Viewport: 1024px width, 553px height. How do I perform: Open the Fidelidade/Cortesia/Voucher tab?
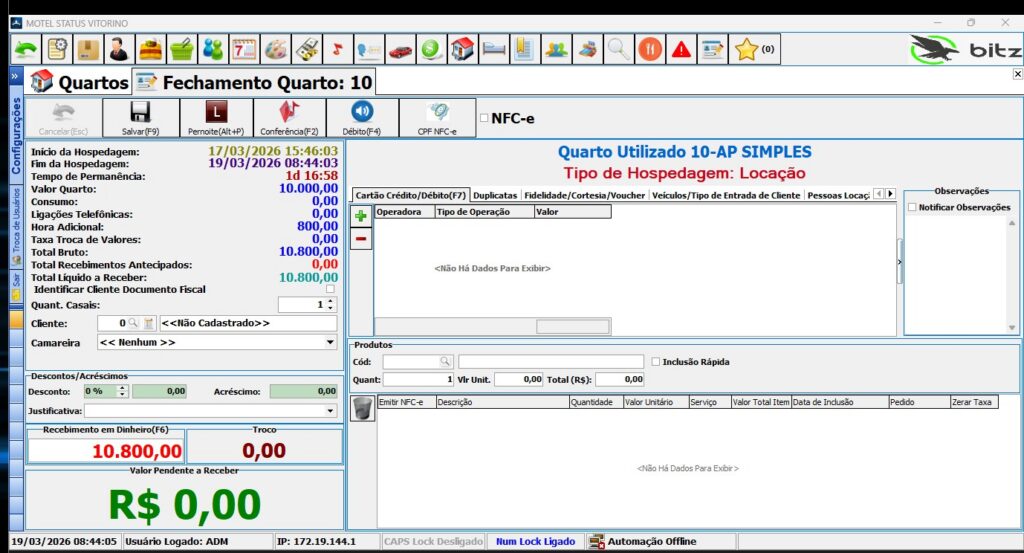[x=584, y=195]
